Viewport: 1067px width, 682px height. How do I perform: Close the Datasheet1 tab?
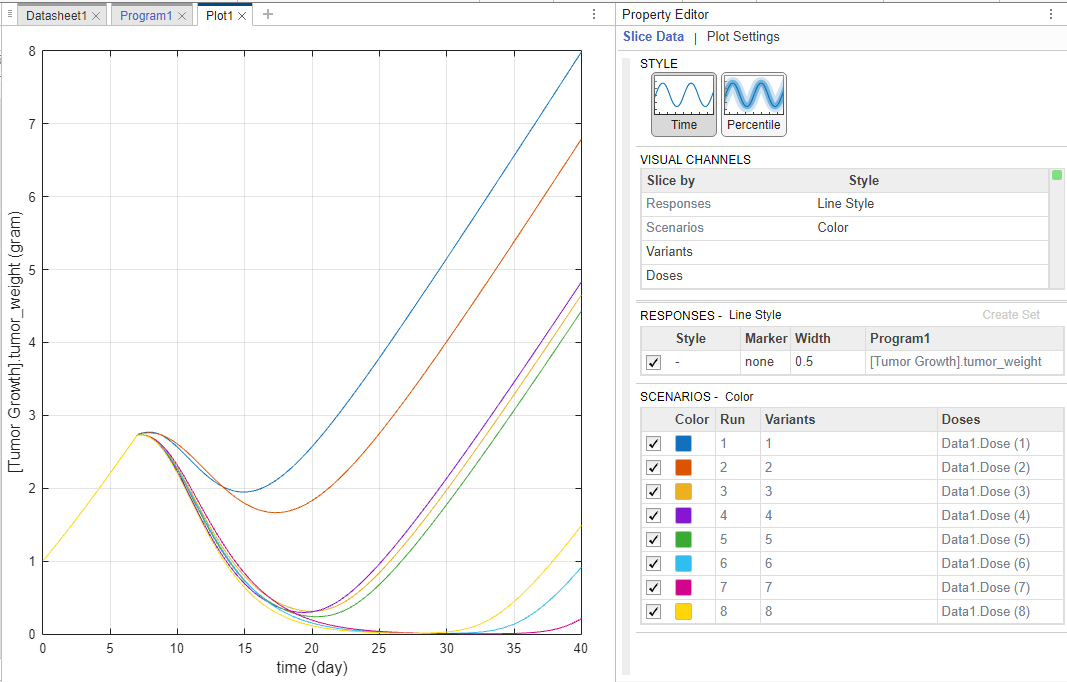coord(96,16)
